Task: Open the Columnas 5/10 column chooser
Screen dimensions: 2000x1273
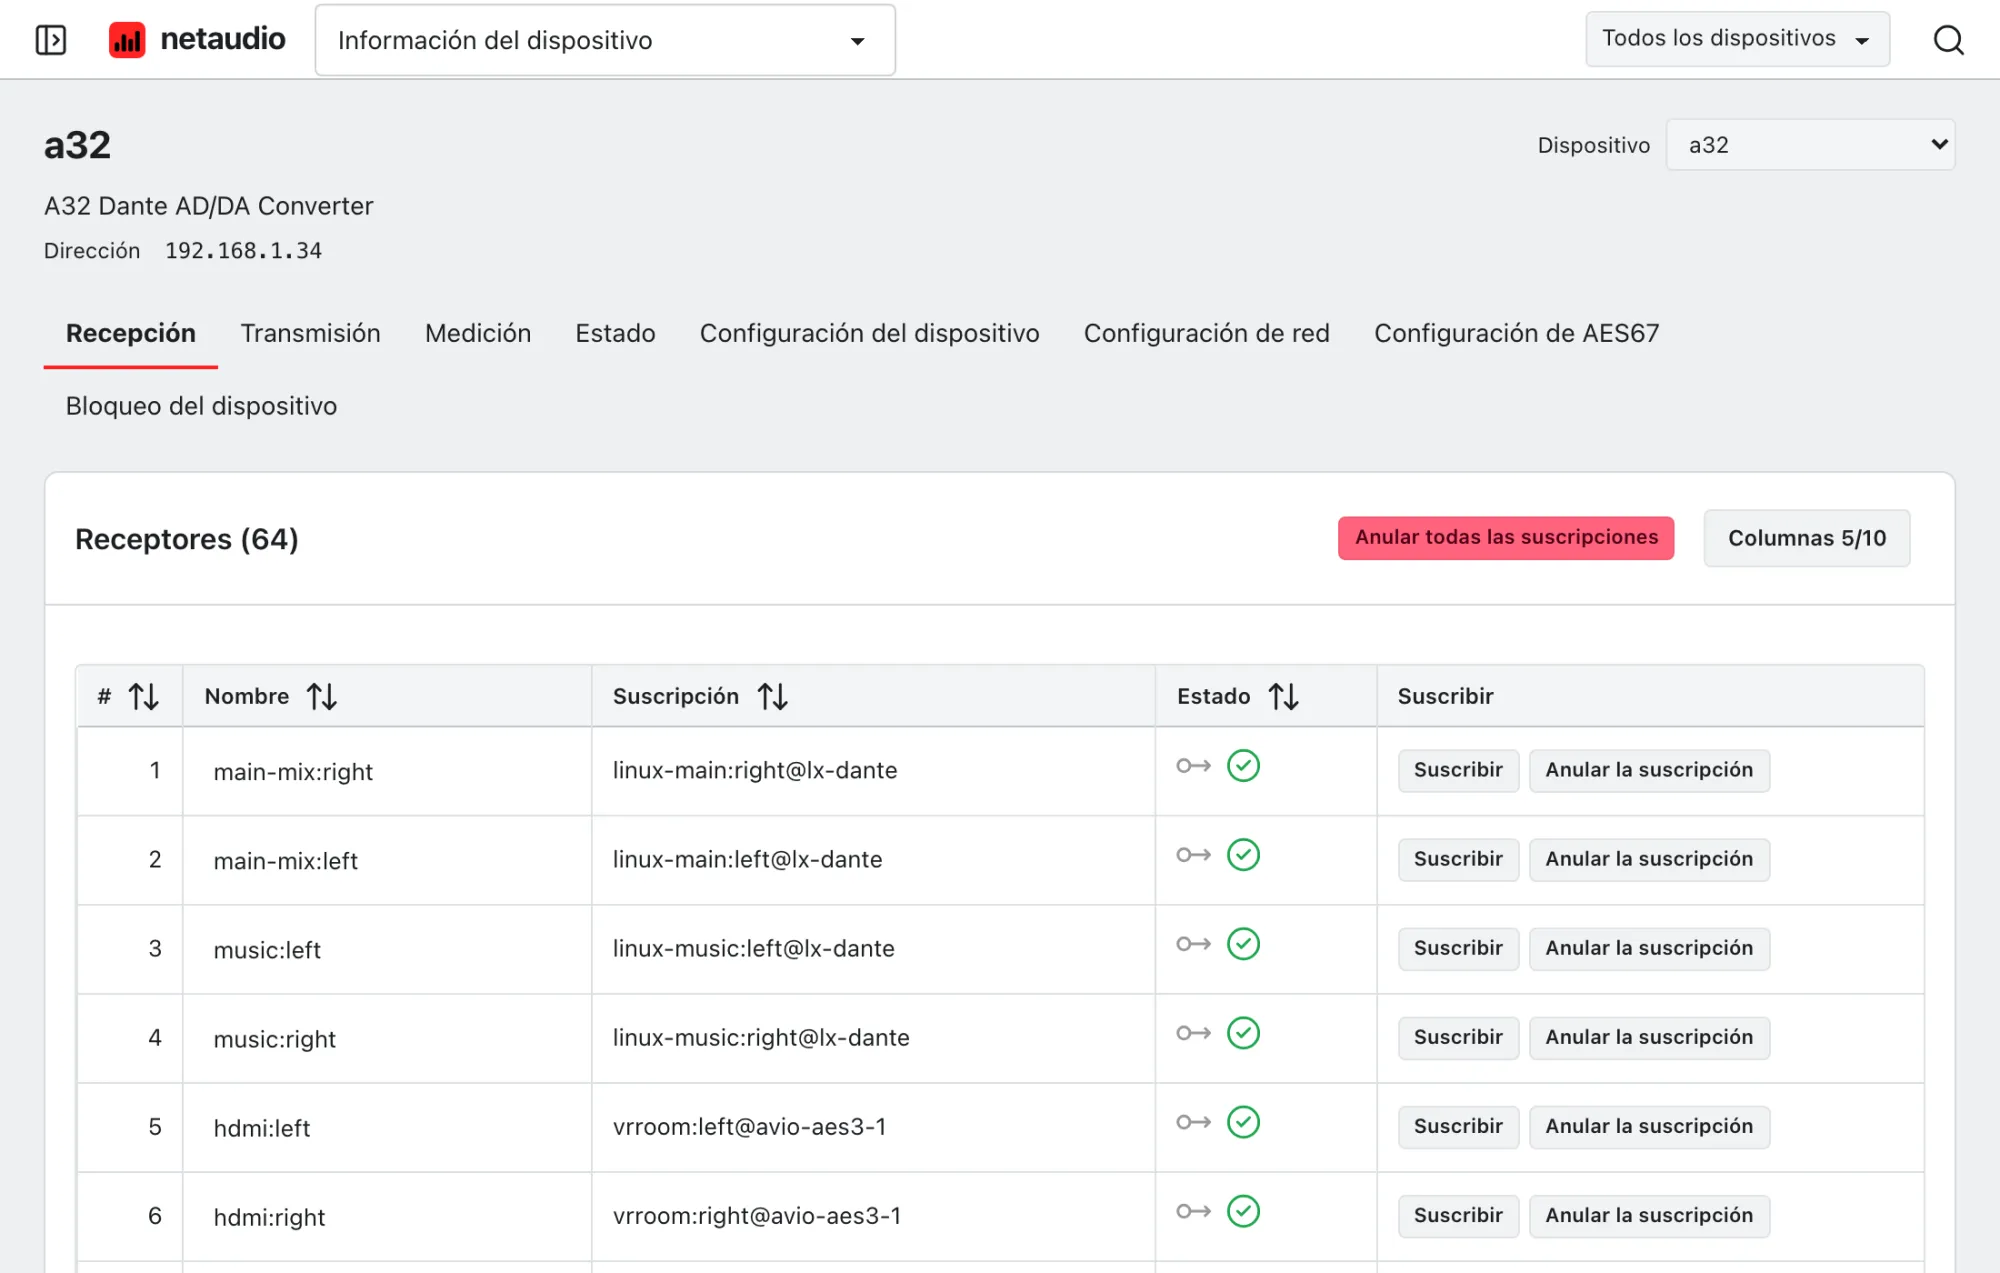Action: tap(1807, 538)
